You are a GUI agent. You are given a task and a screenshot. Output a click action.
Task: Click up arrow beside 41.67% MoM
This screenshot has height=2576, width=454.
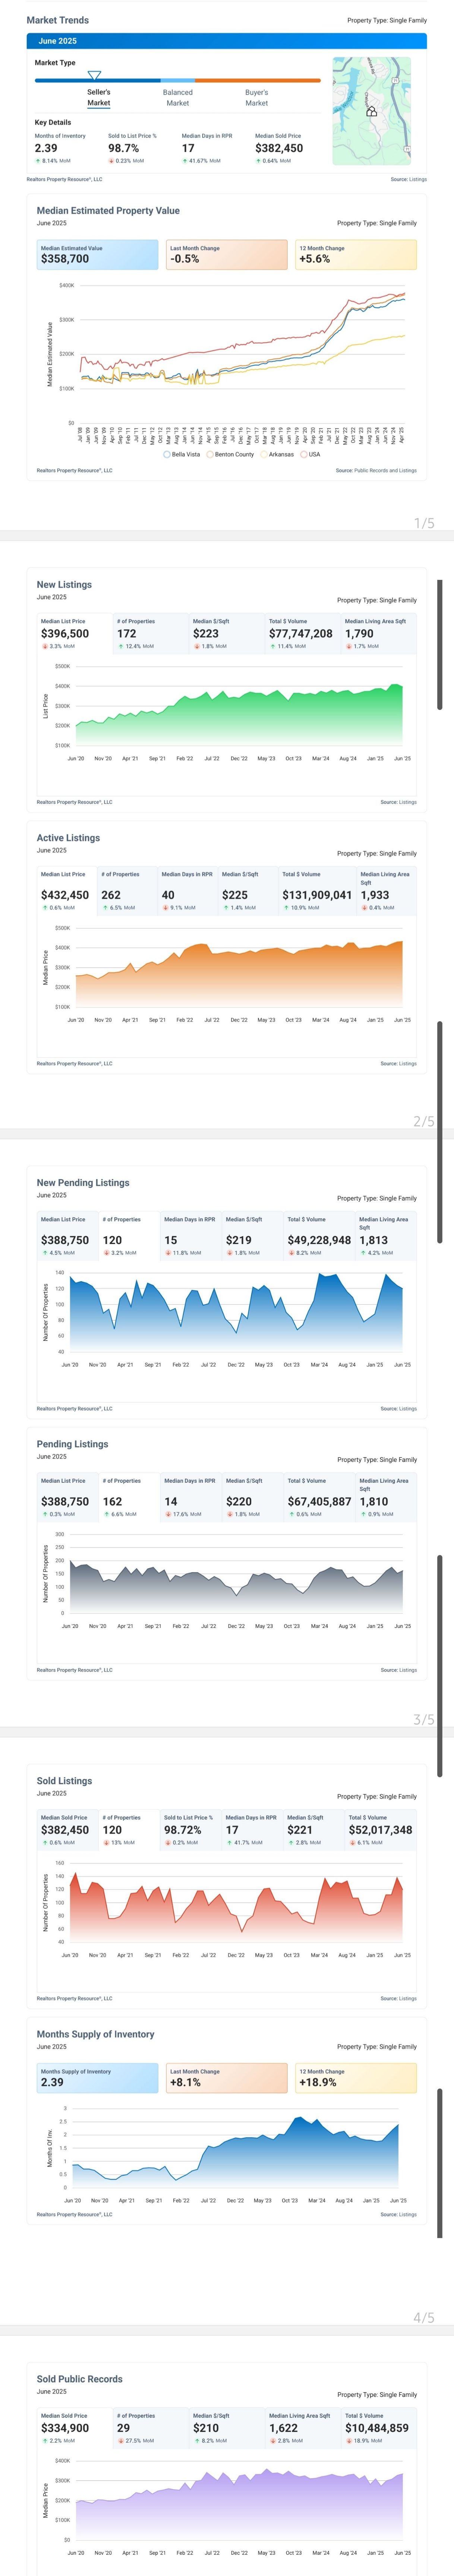click(x=185, y=161)
